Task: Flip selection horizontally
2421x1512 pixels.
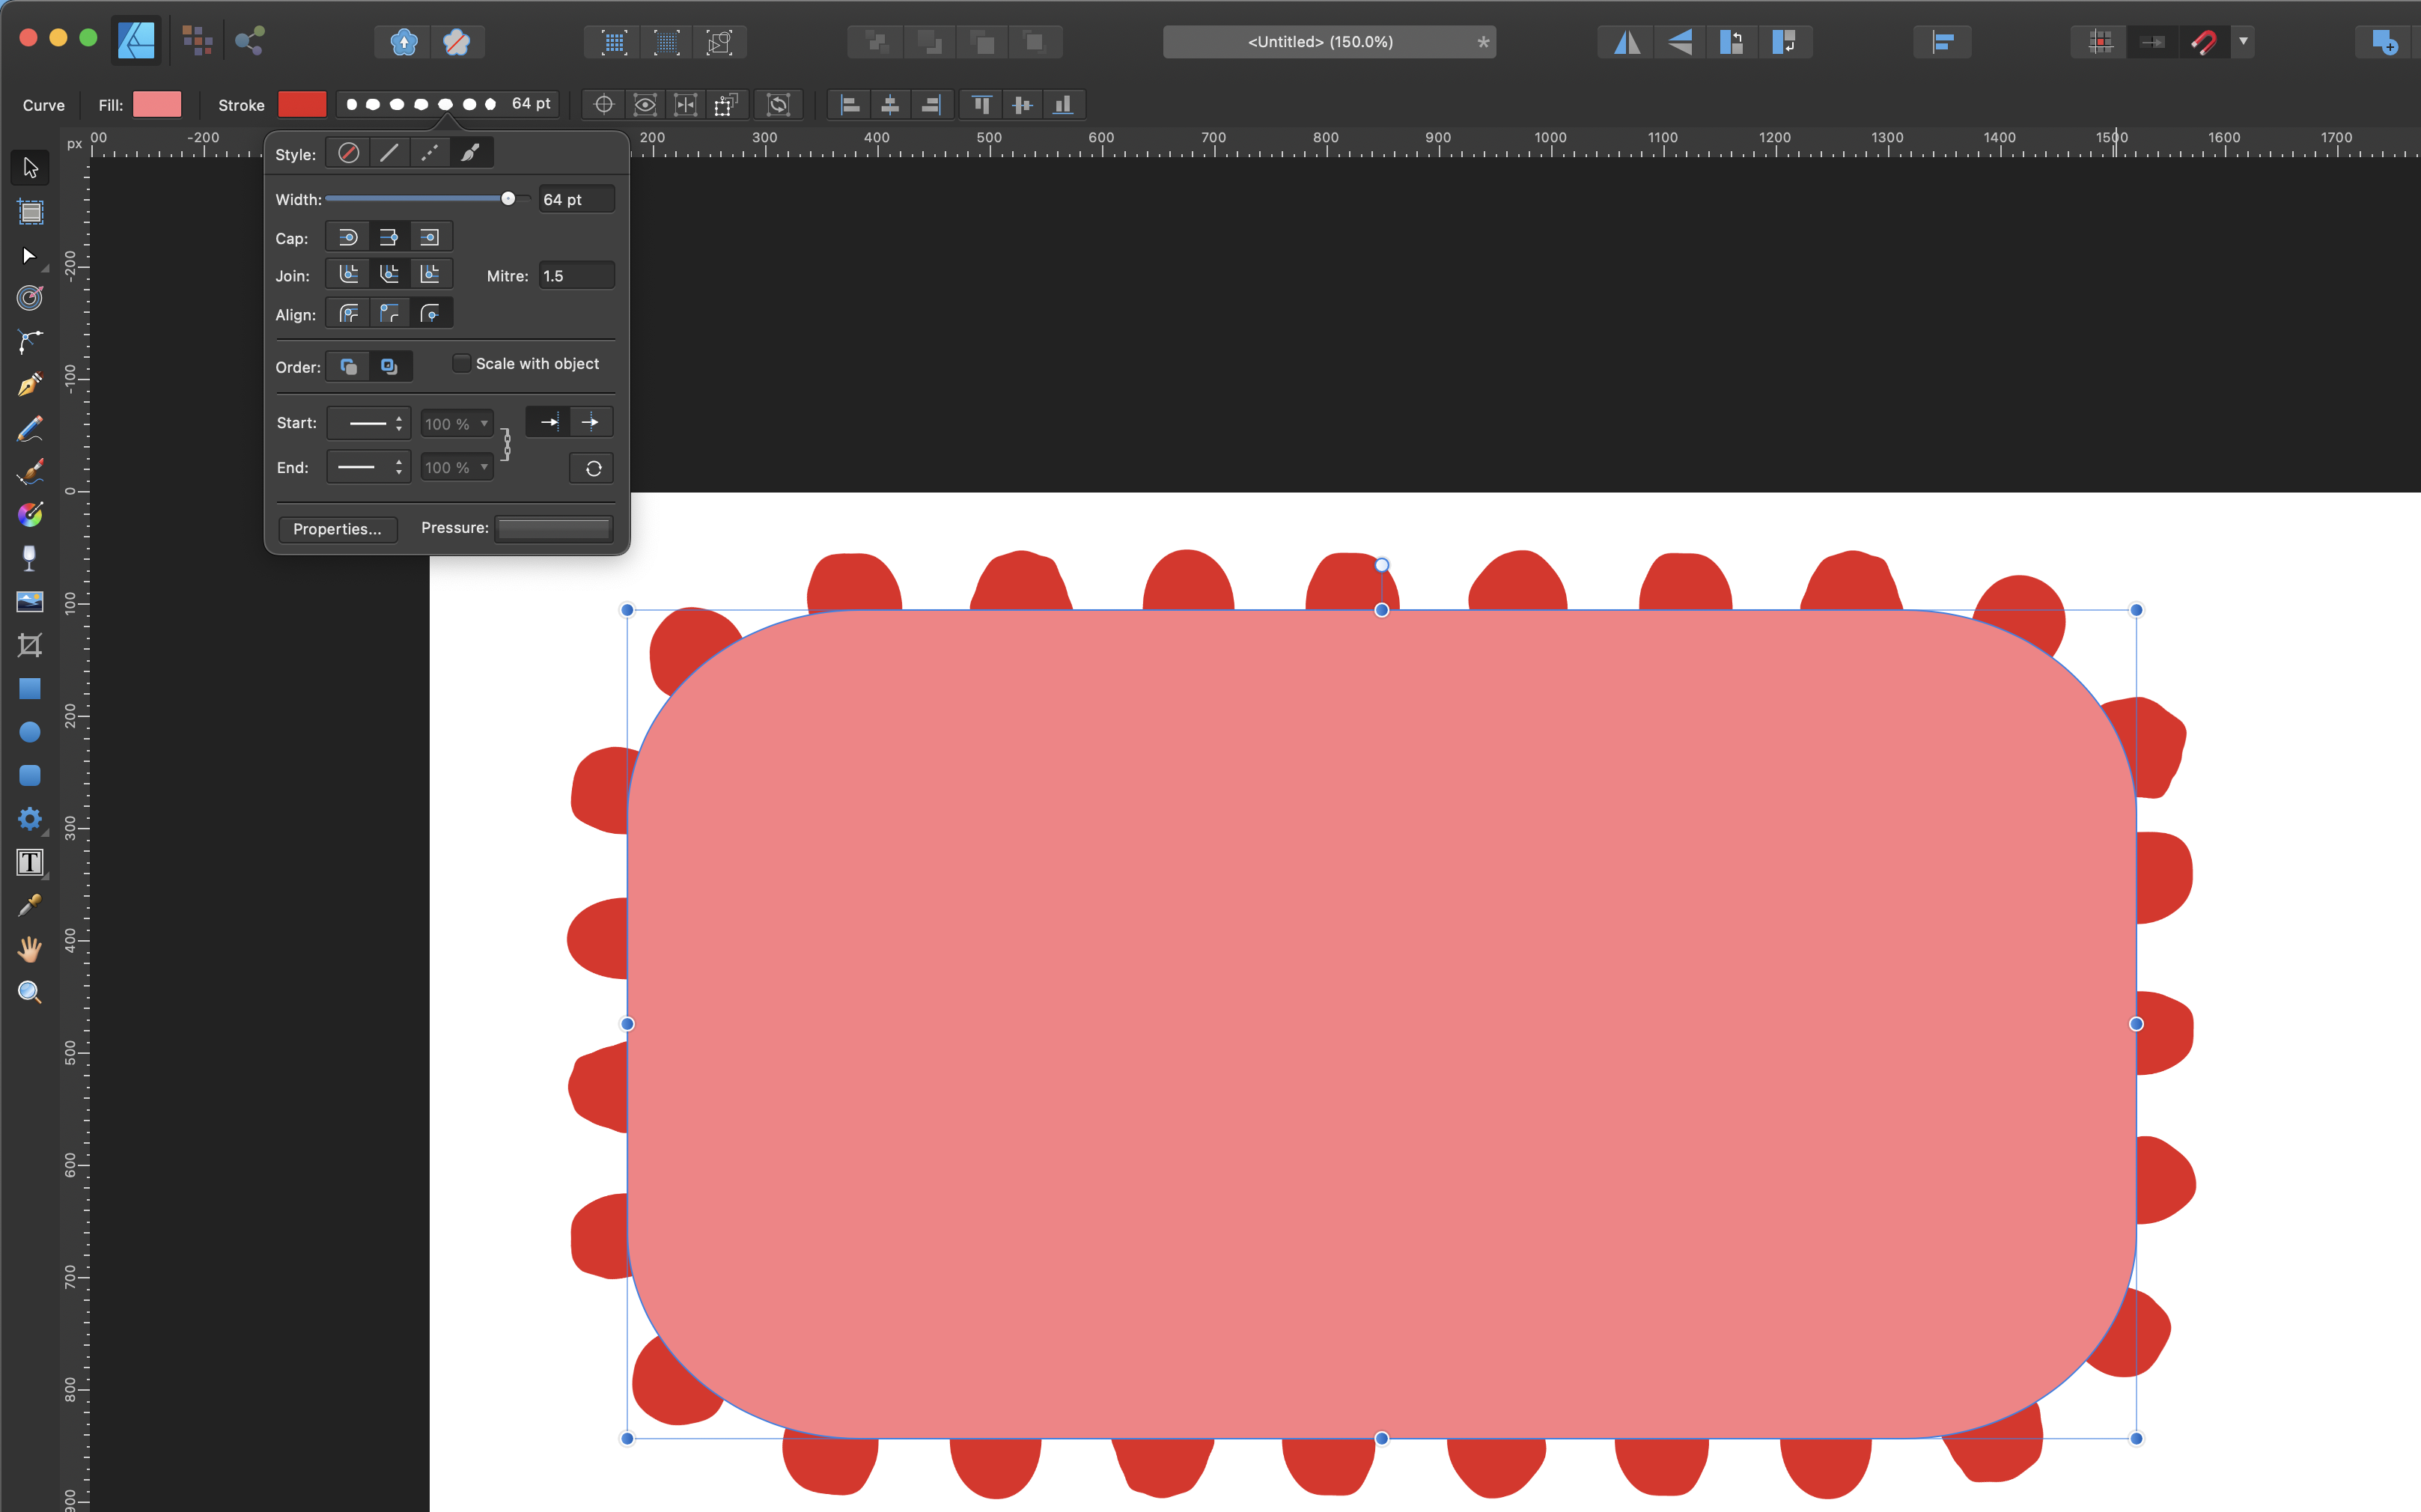Action: (1627, 42)
